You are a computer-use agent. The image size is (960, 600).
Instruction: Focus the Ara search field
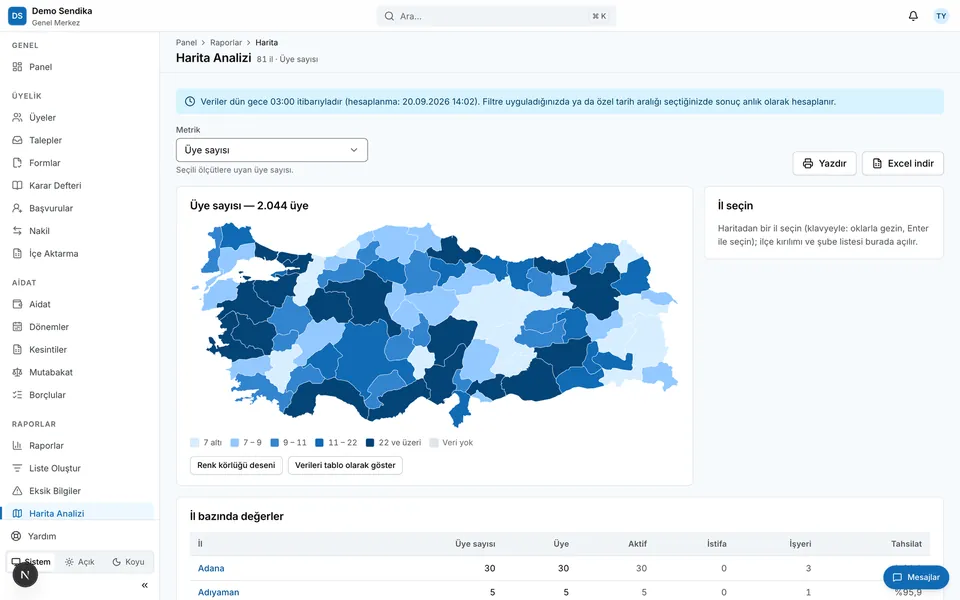click(x=496, y=16)
